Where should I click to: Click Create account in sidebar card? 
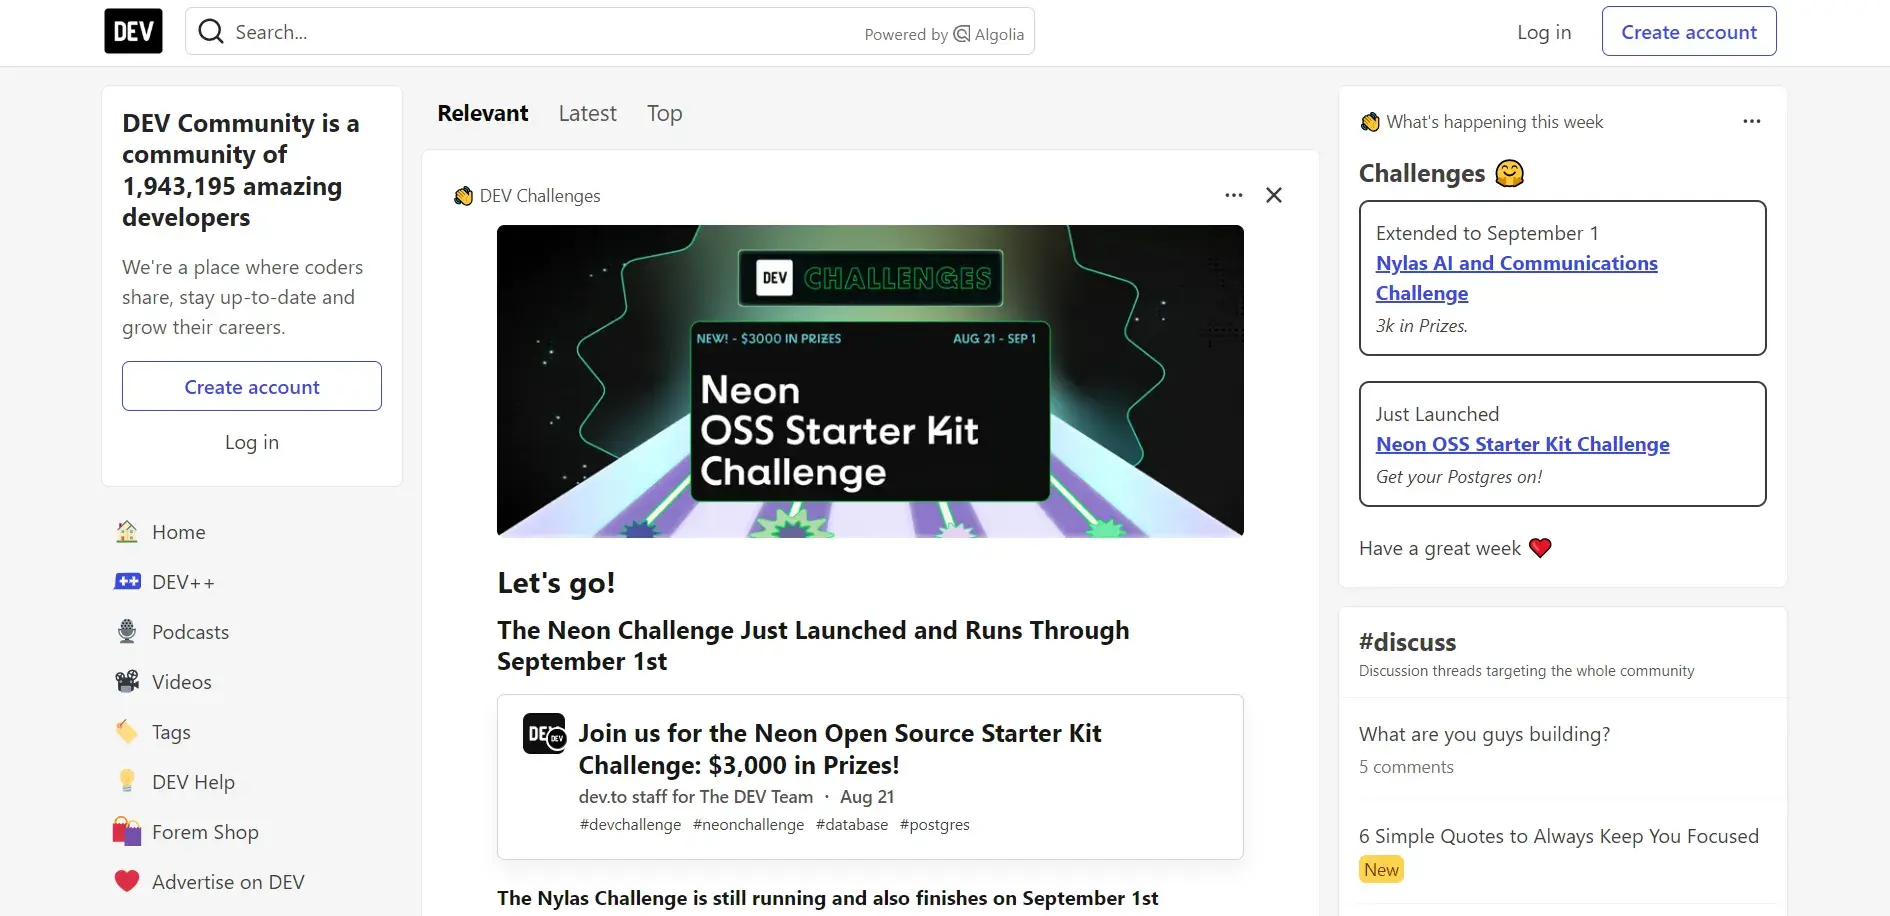(x=252, y=386)
